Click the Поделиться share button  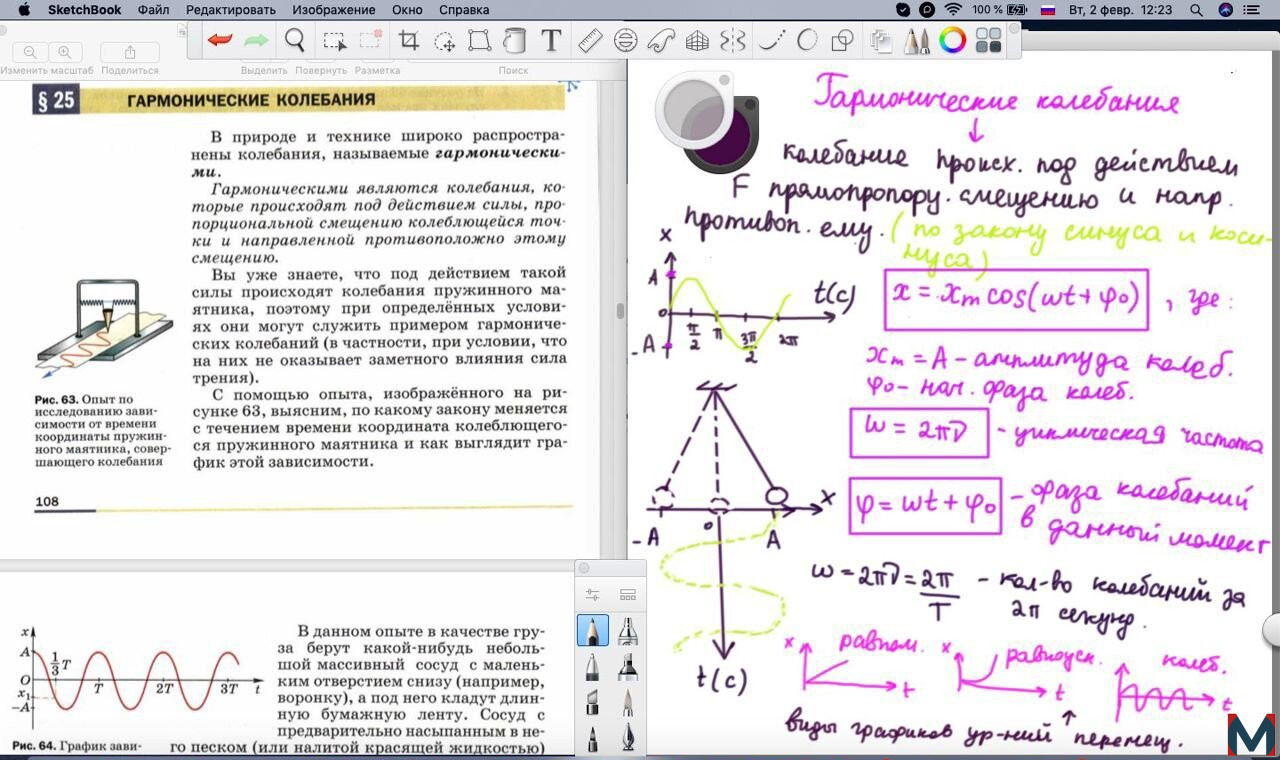(x=130, y=52)
